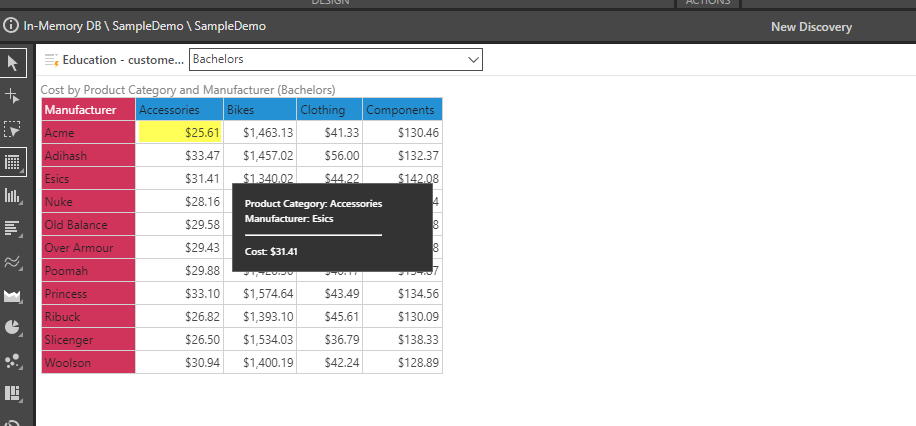Viewport: 916px width, 426px height.
Task: Click the $30.94 Woolson Accessories cell
Action: coord(180,362)
